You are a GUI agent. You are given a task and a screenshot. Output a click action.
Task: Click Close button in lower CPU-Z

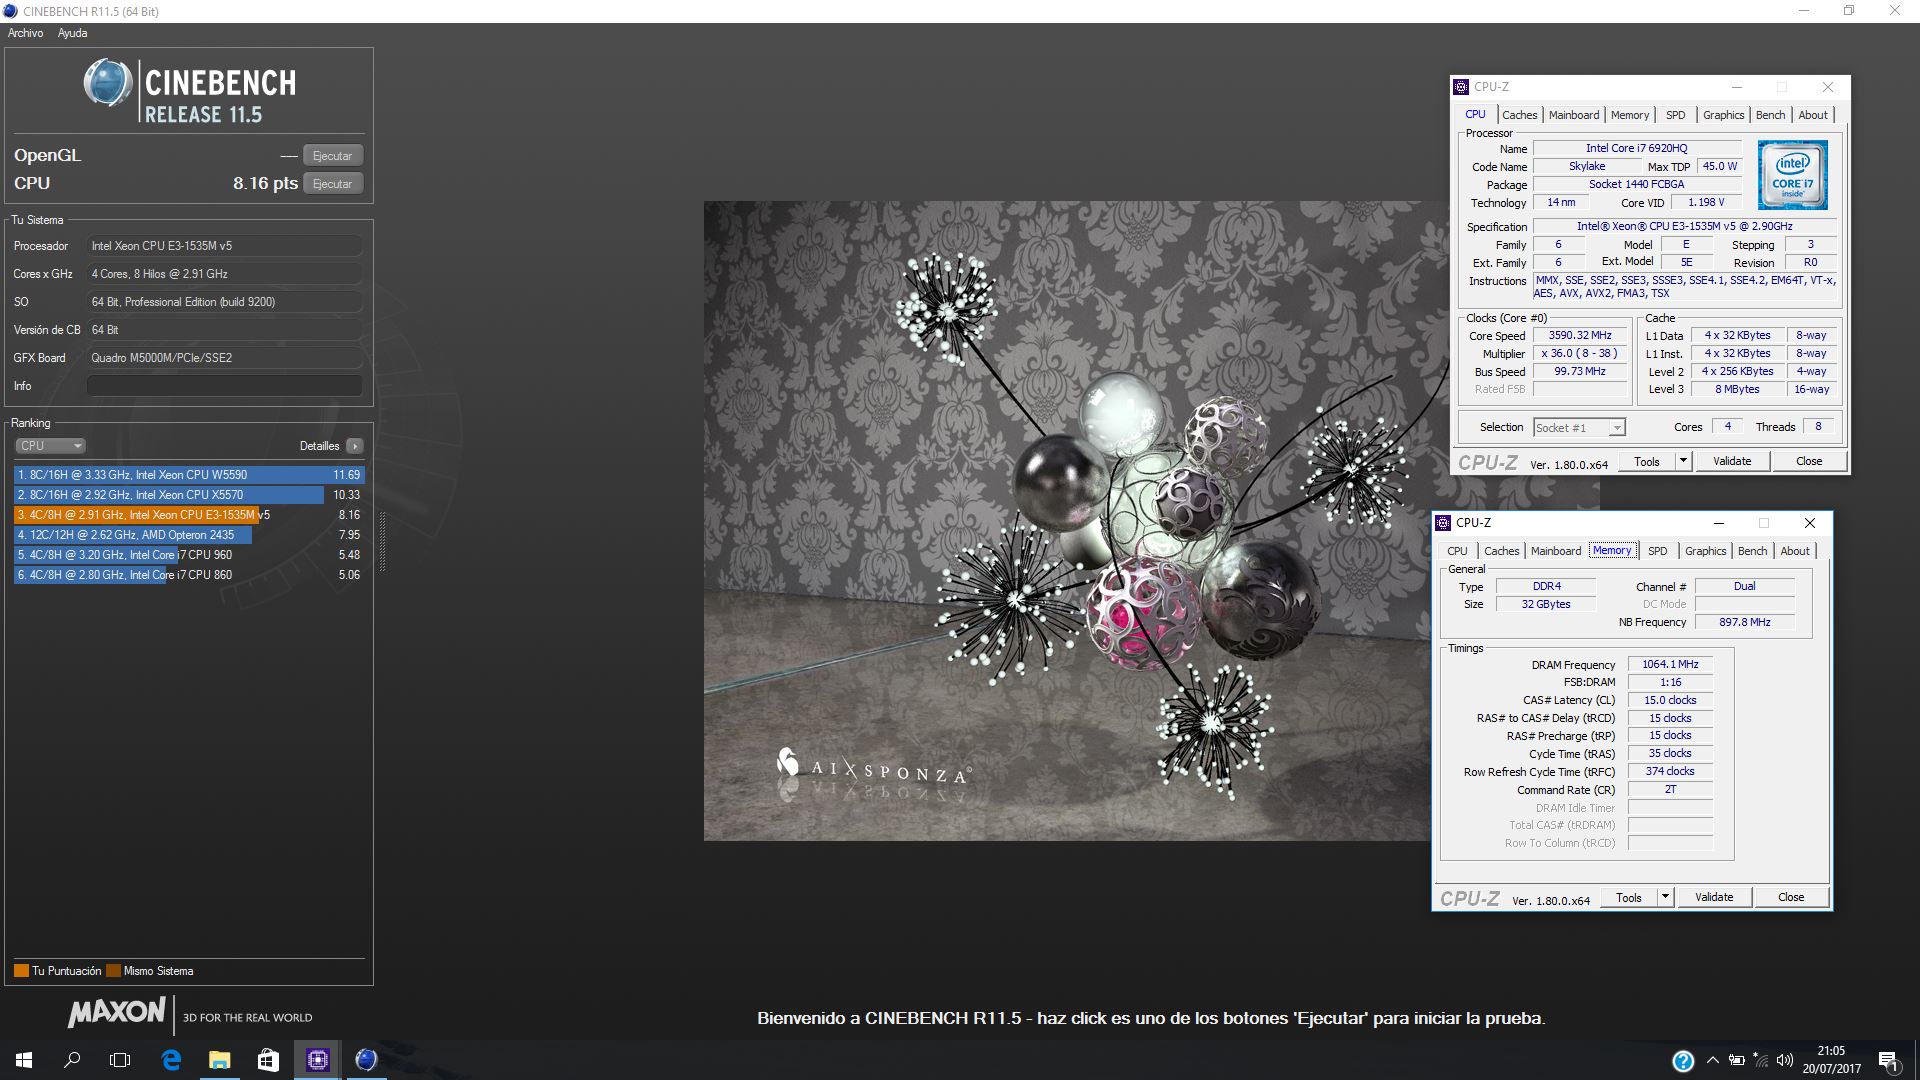(1791, 897)
